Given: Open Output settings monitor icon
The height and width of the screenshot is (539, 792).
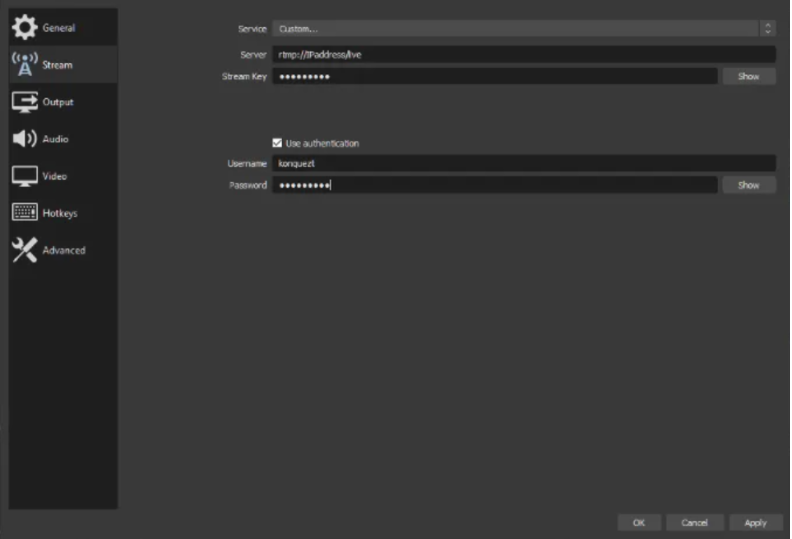Looking at the screenshot, I should [x=24, y=102].
